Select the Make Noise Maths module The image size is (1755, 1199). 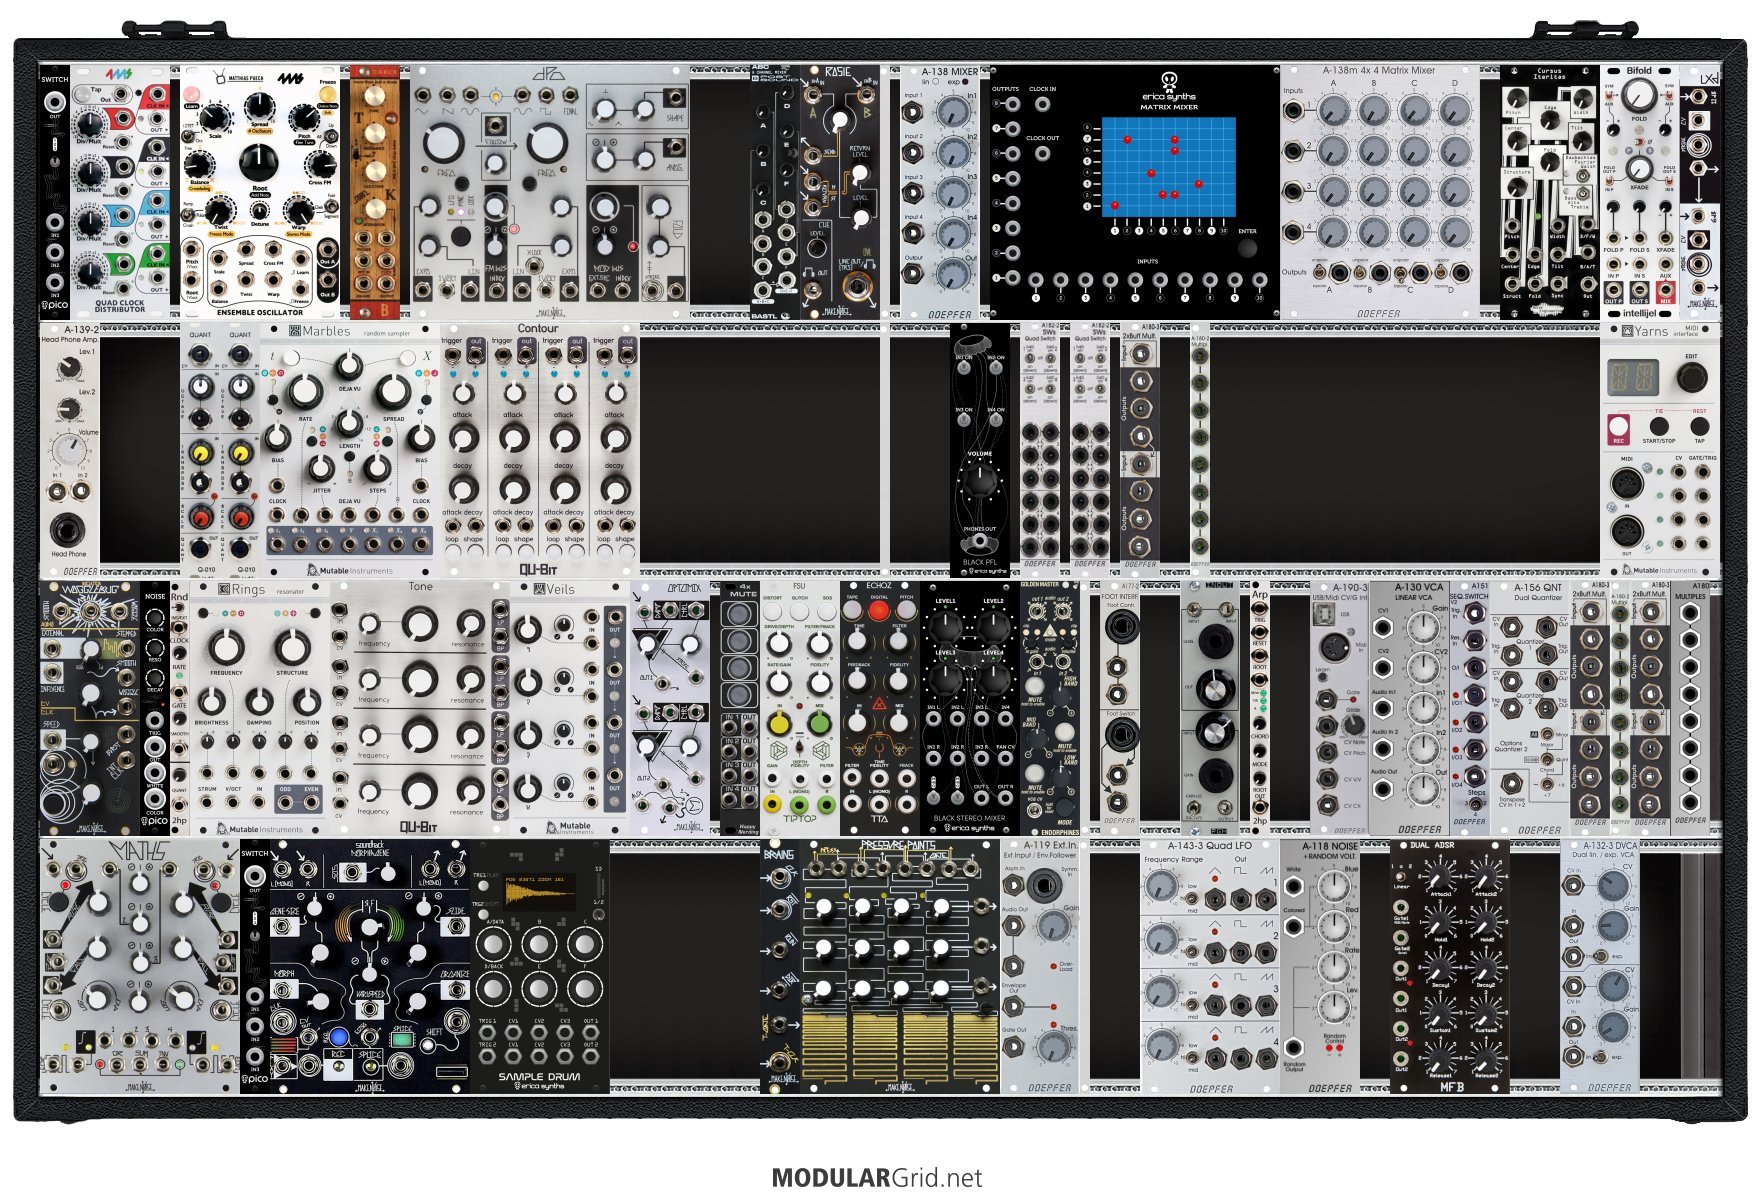tap(140, 965)
